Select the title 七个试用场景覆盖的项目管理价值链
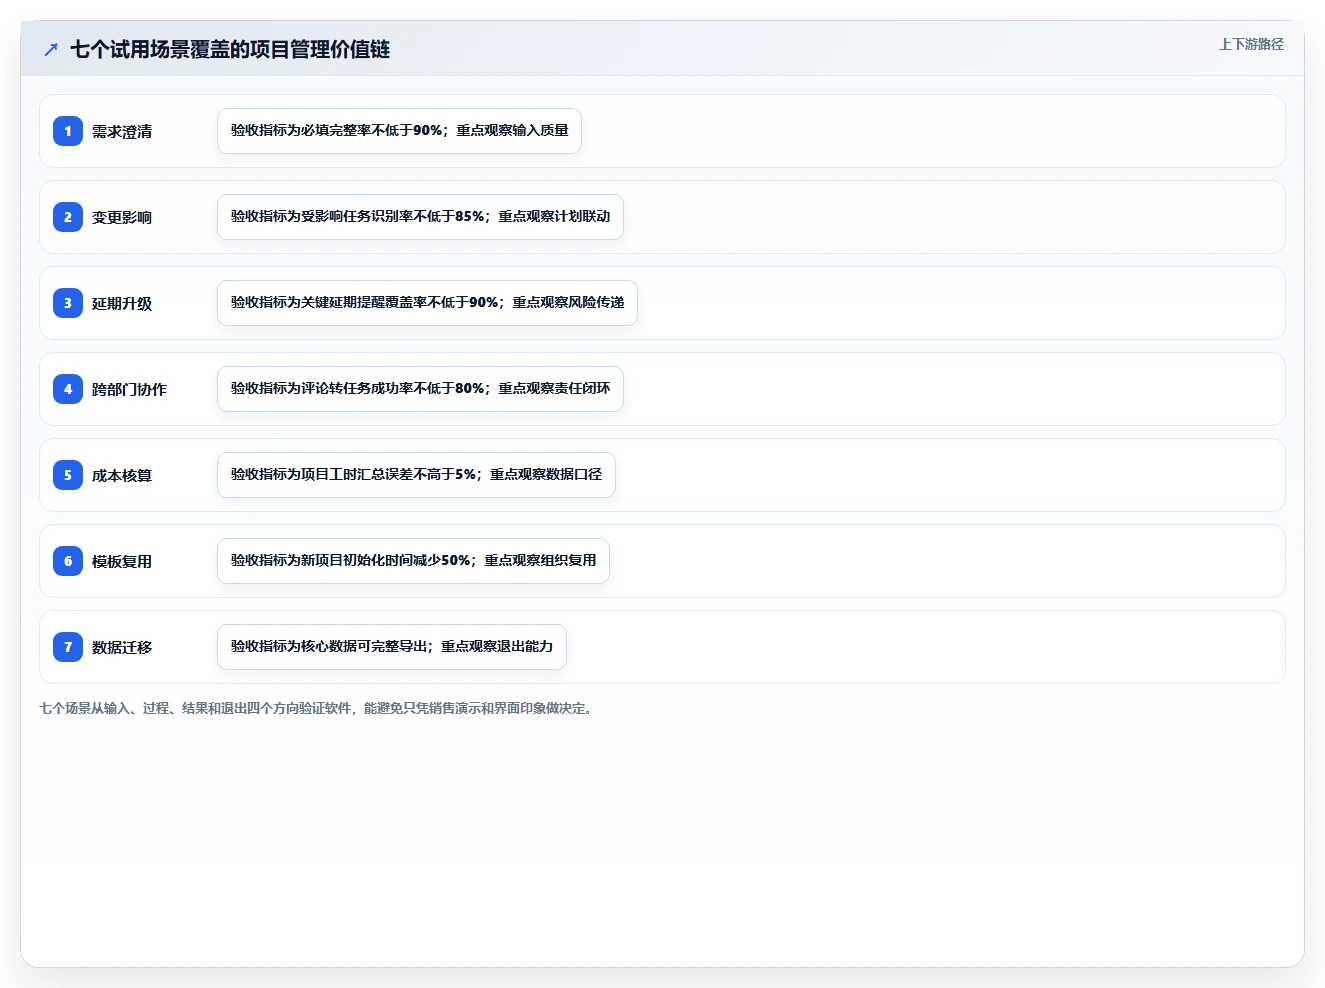This screenshot has height=988, width=1325. click(x=230, y=49)
